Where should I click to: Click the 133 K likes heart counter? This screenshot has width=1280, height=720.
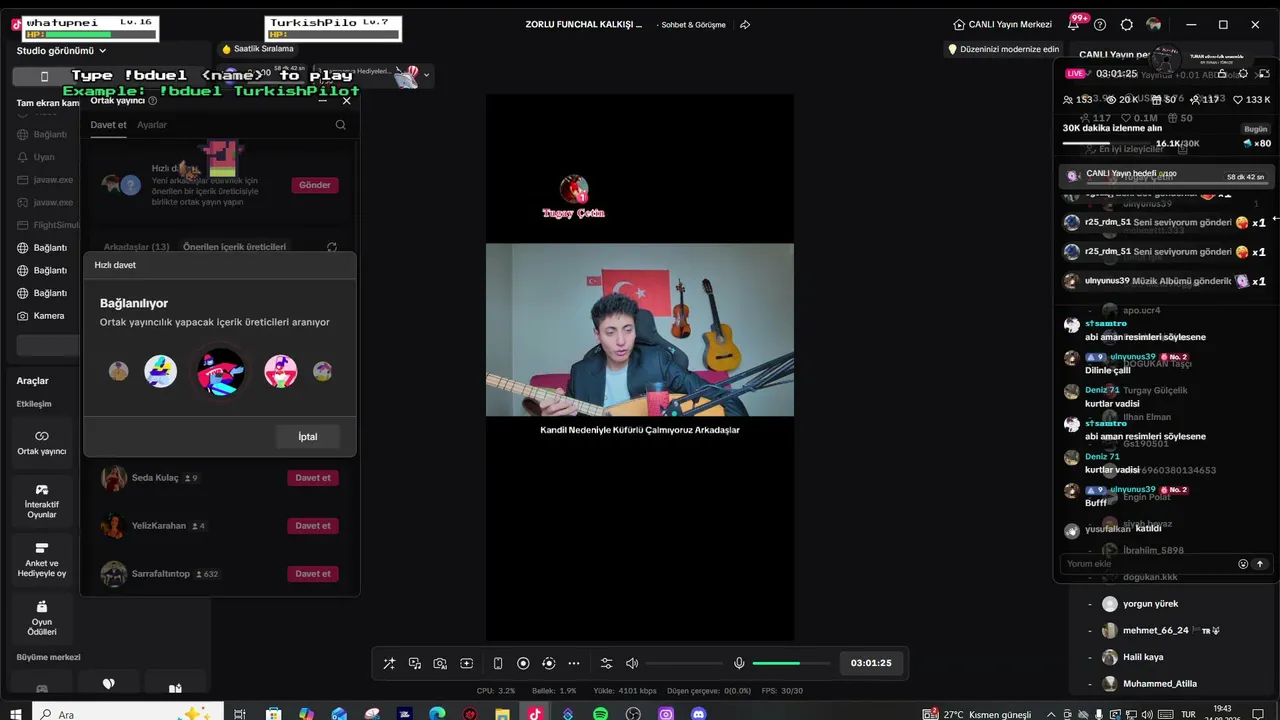click(1251, 100)
